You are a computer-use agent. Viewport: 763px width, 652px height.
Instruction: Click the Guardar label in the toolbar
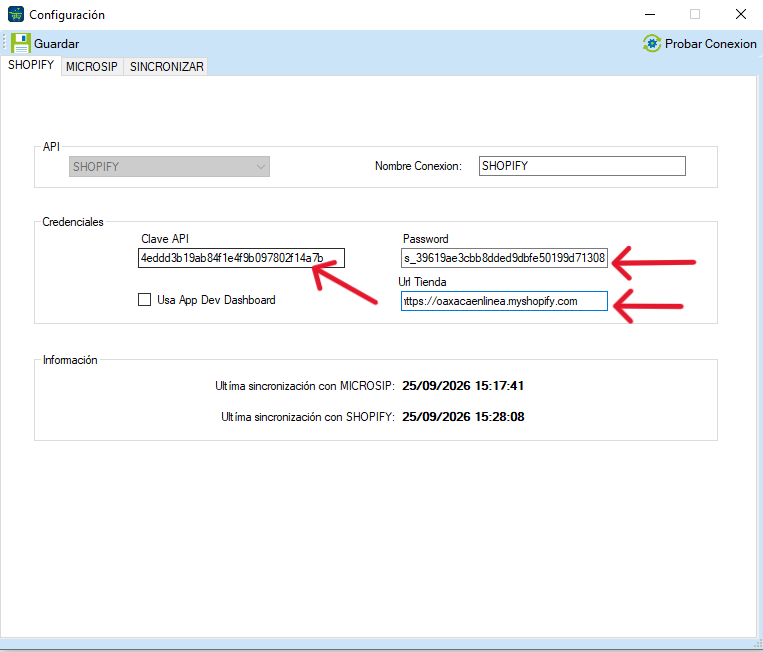tap(56, 44)
